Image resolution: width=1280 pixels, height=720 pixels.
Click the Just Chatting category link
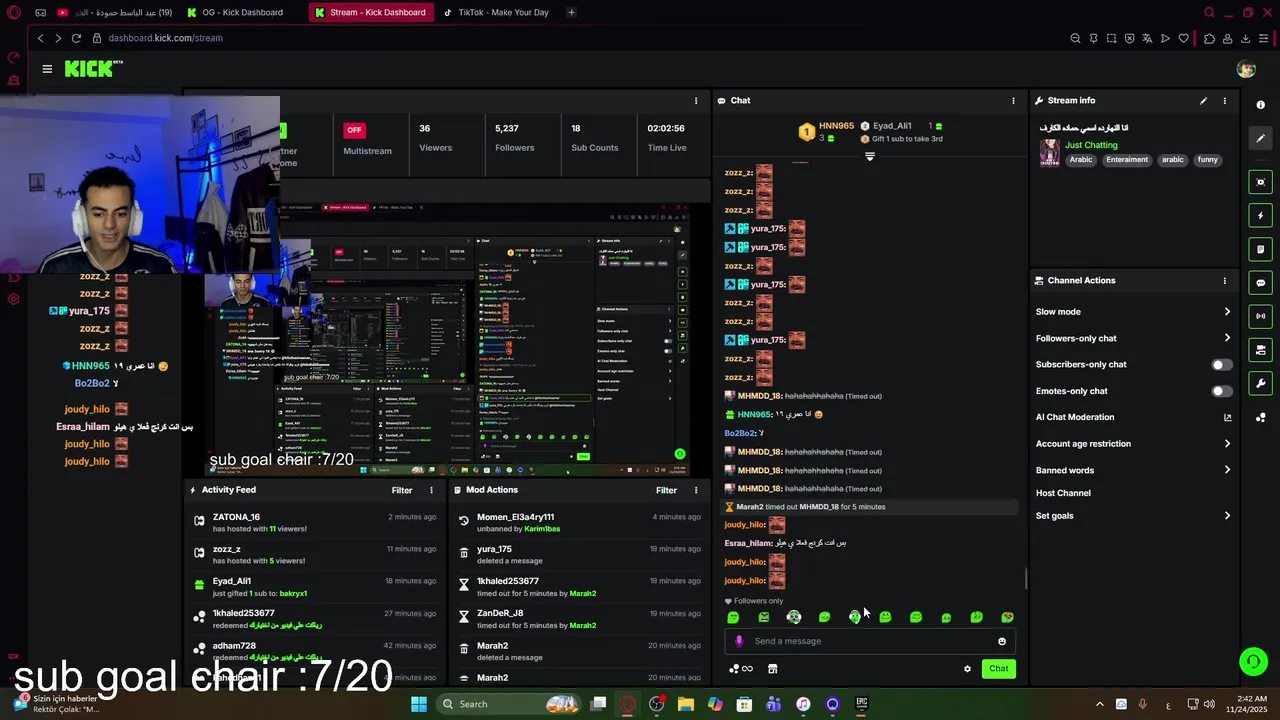pos(1091,145)
